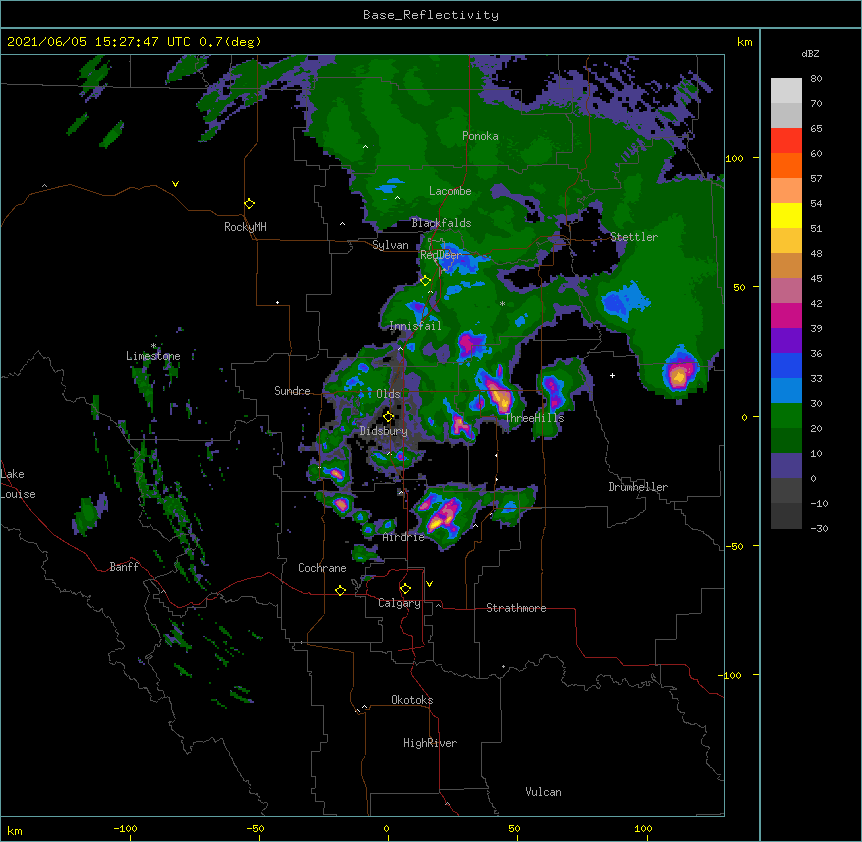The image size is (862, 842).
Task: Select the red 60-65 dBZ legend swatch
Action: coord(786,140)
